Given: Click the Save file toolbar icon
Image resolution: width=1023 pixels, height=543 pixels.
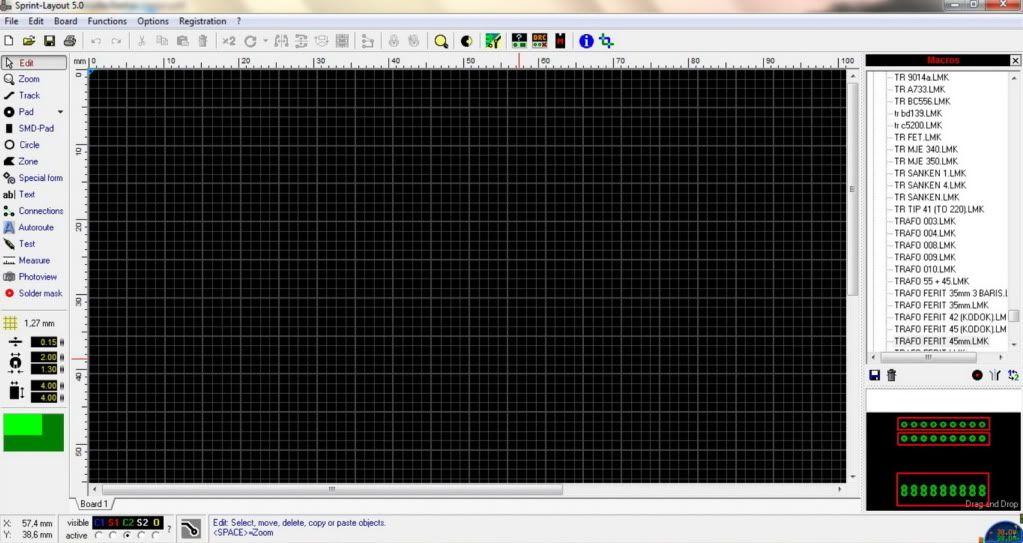Looking at the screenshot, I should [x=49, y=41].
